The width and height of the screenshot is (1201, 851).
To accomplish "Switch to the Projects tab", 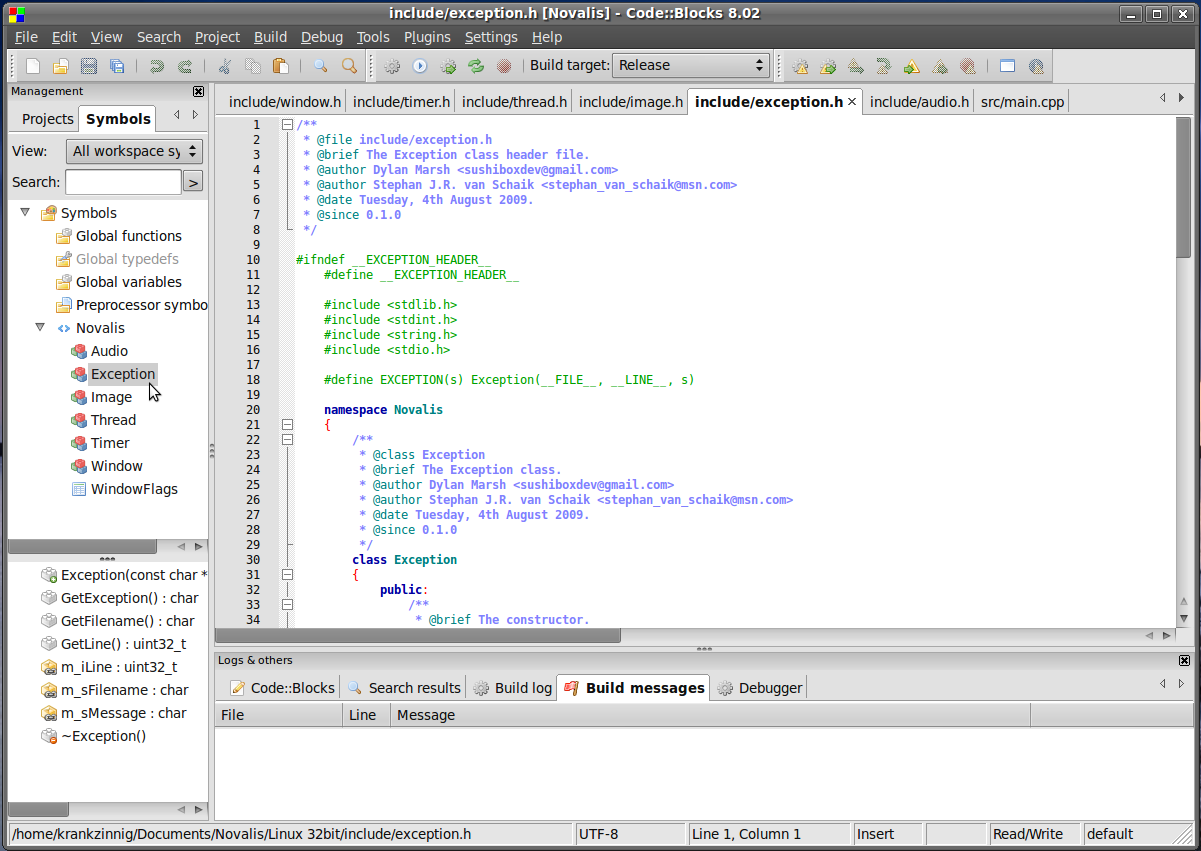I will tap(44, 118).
